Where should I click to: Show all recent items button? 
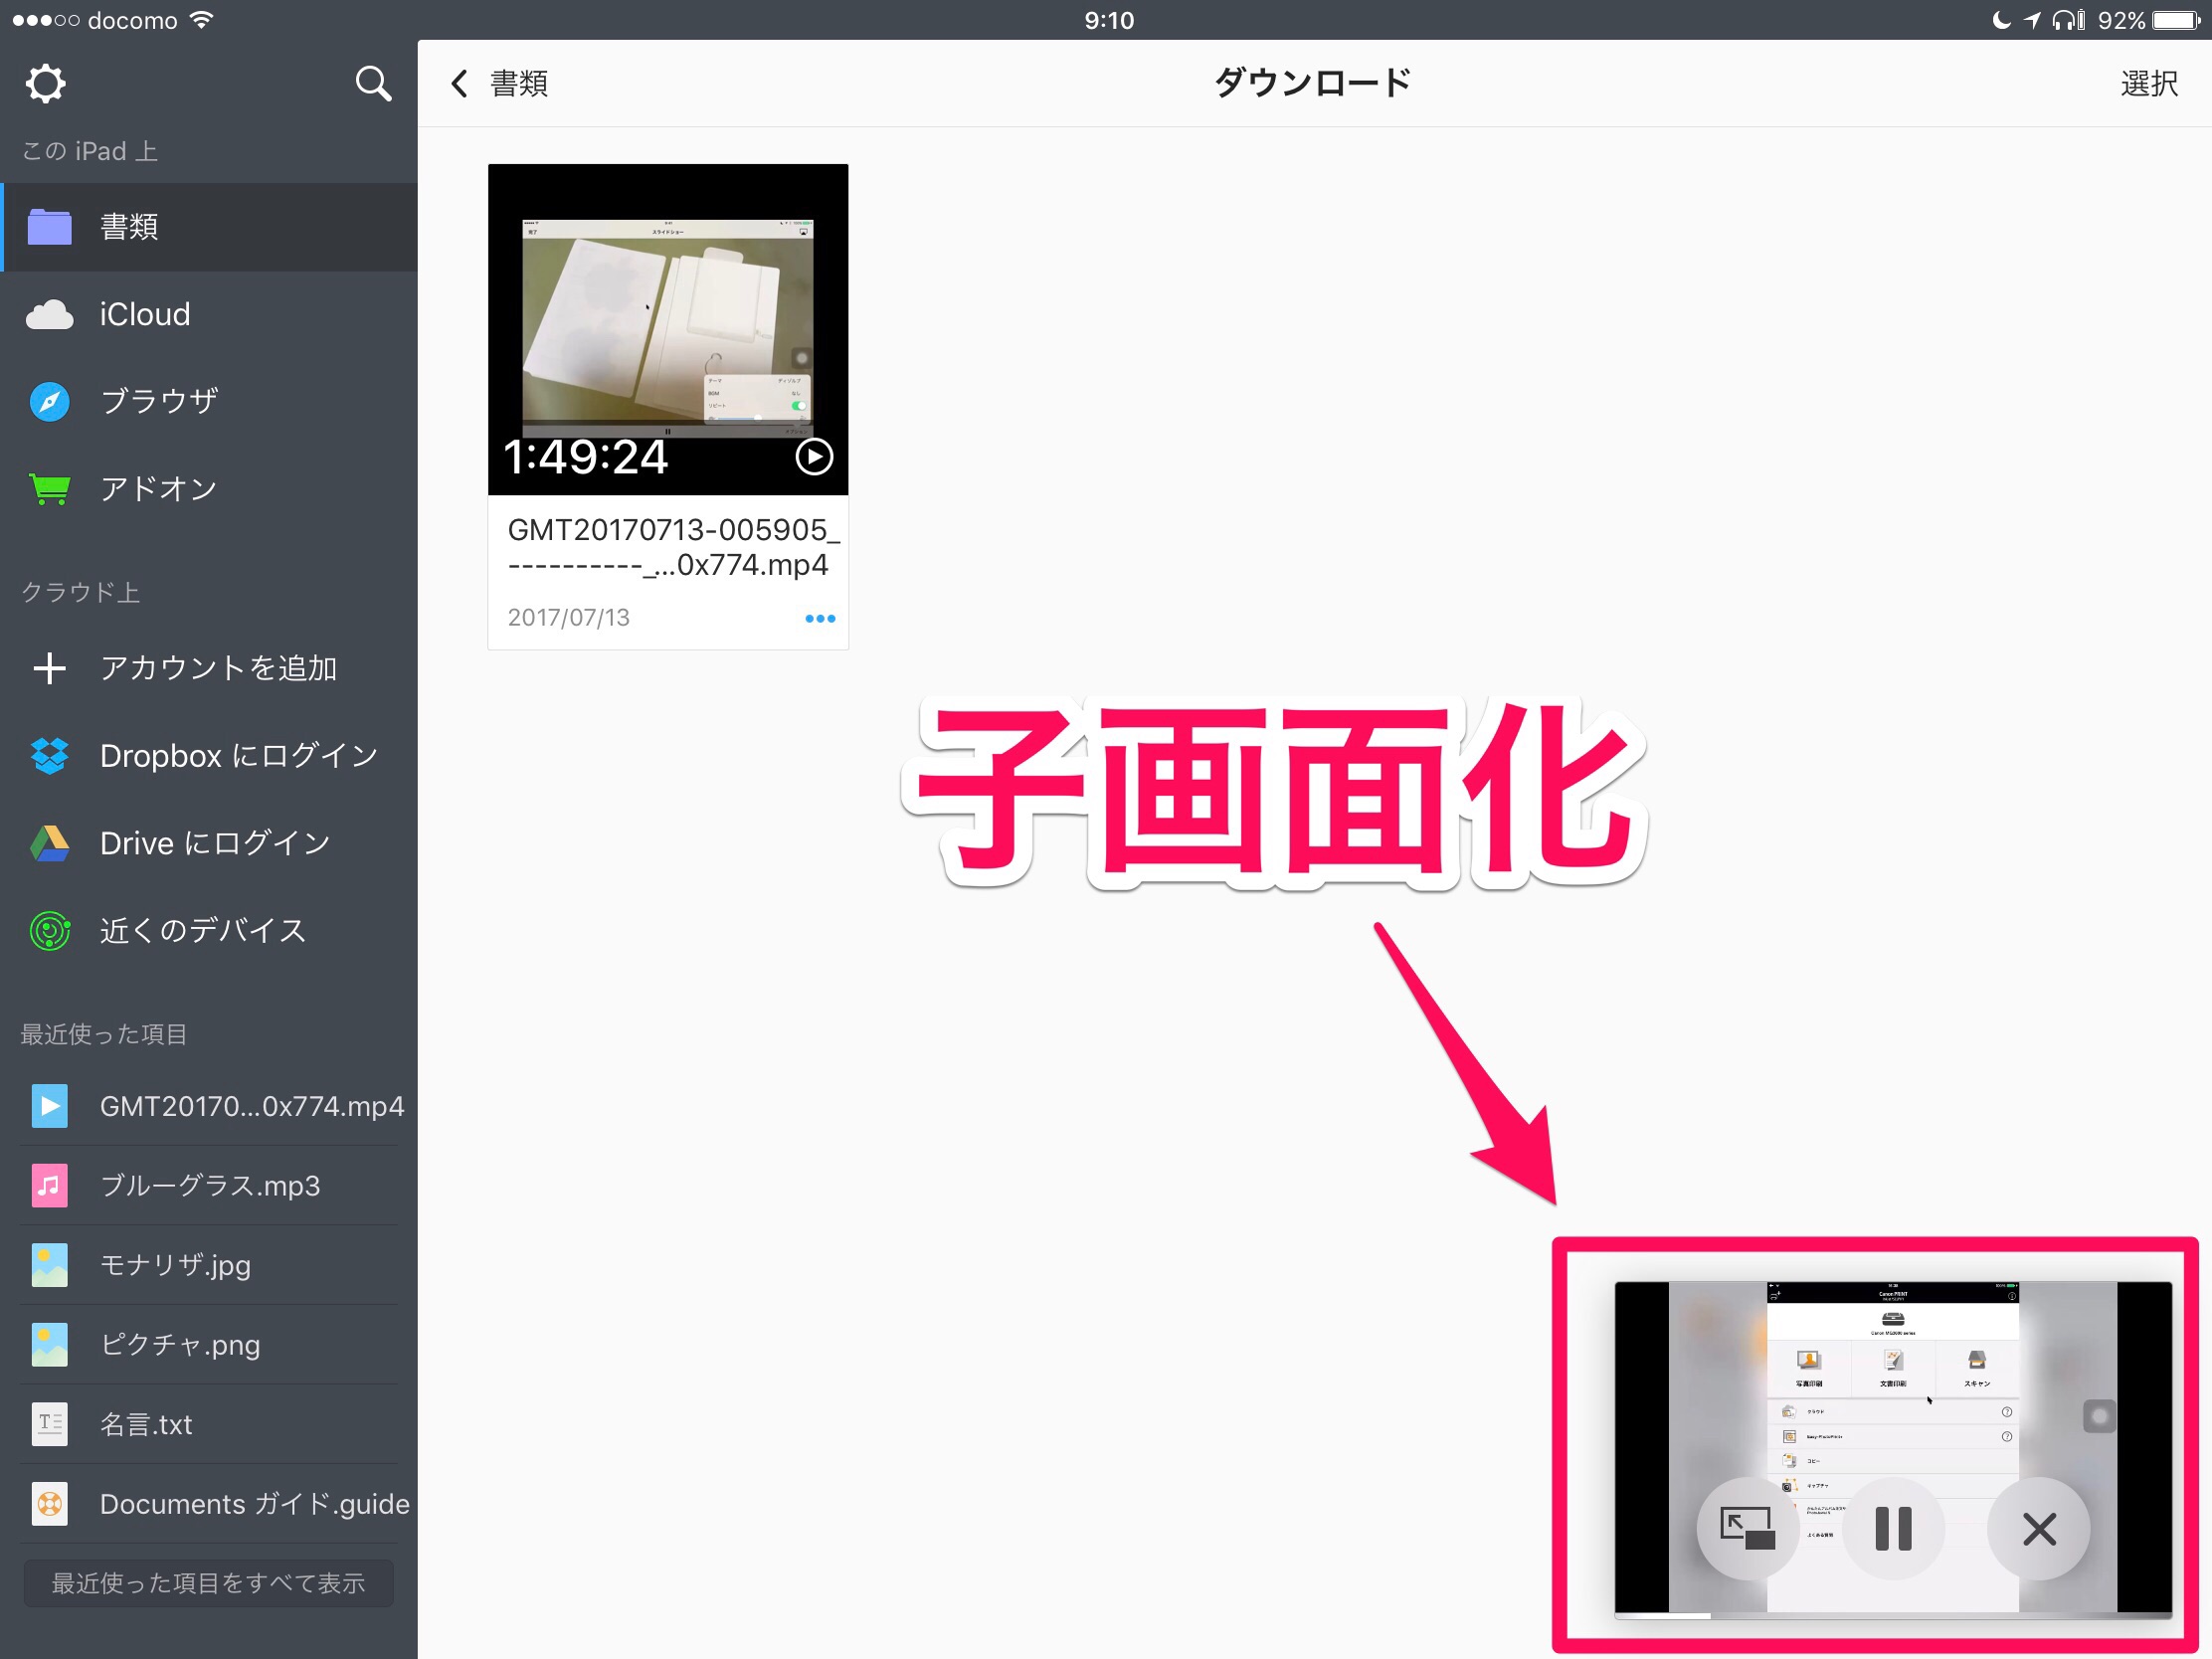[208, 1582]
